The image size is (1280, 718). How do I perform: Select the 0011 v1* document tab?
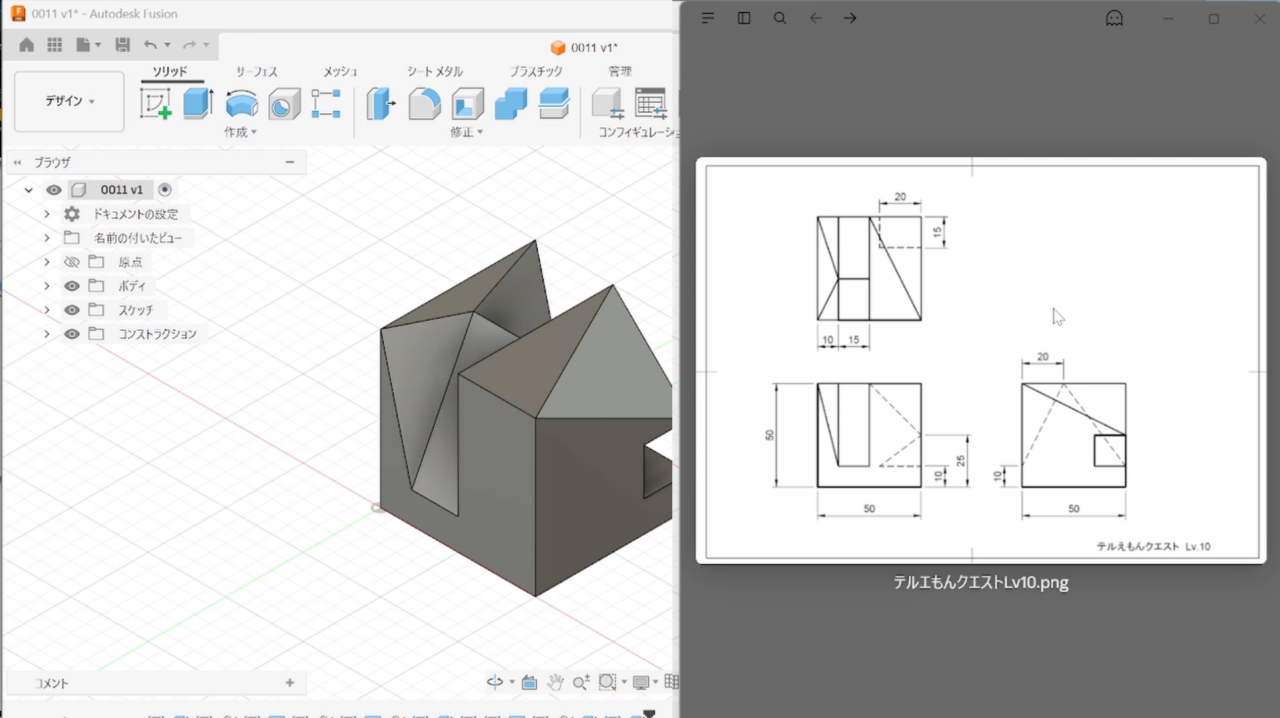pos(585,47)
